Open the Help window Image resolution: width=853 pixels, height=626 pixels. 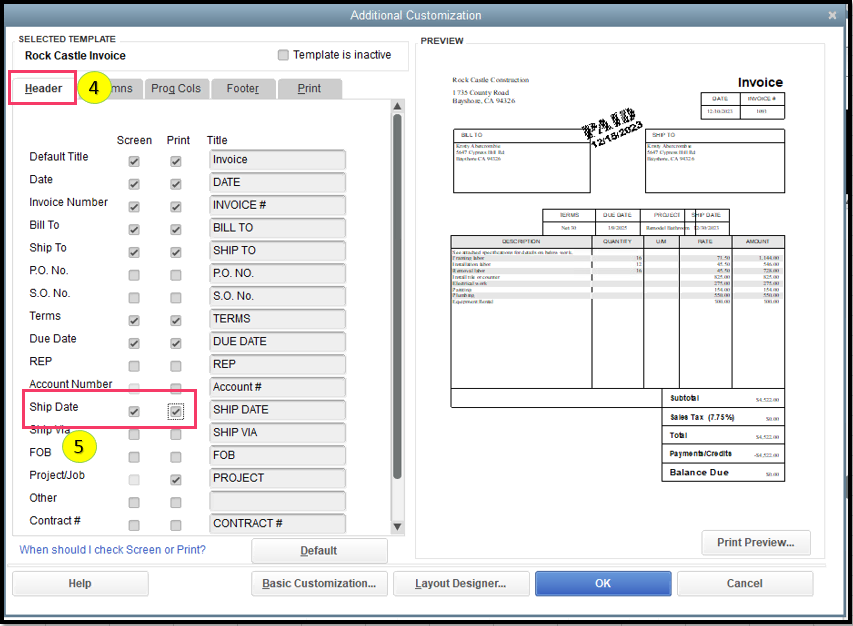click(80, 583)
